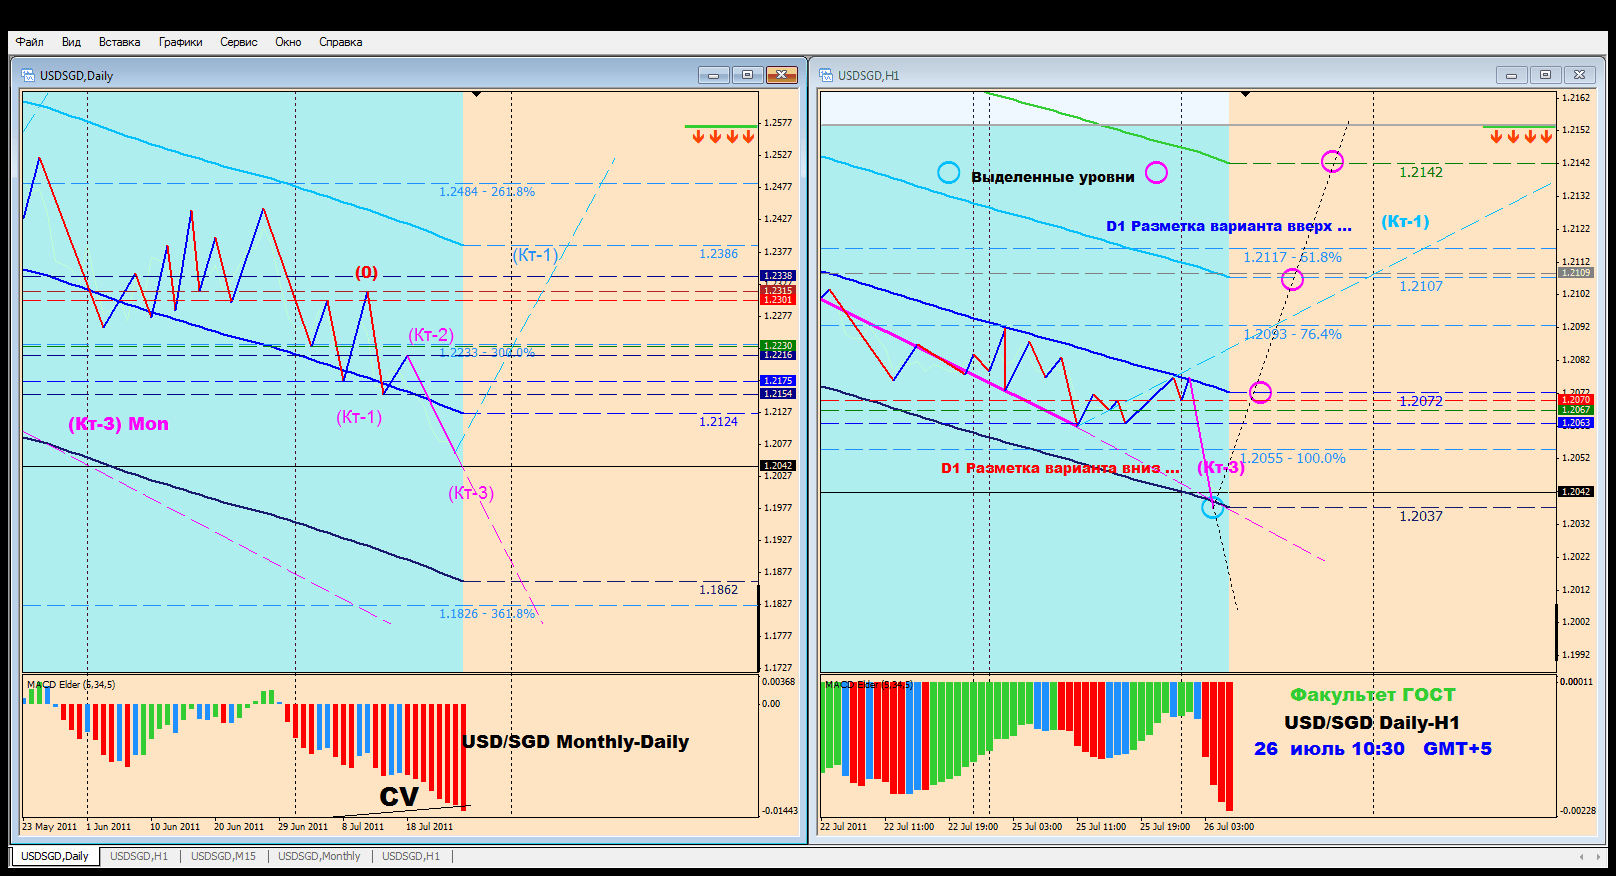Click the 1.2175 blue price label
Screen dimensions: 1616x876
point(778,381)
